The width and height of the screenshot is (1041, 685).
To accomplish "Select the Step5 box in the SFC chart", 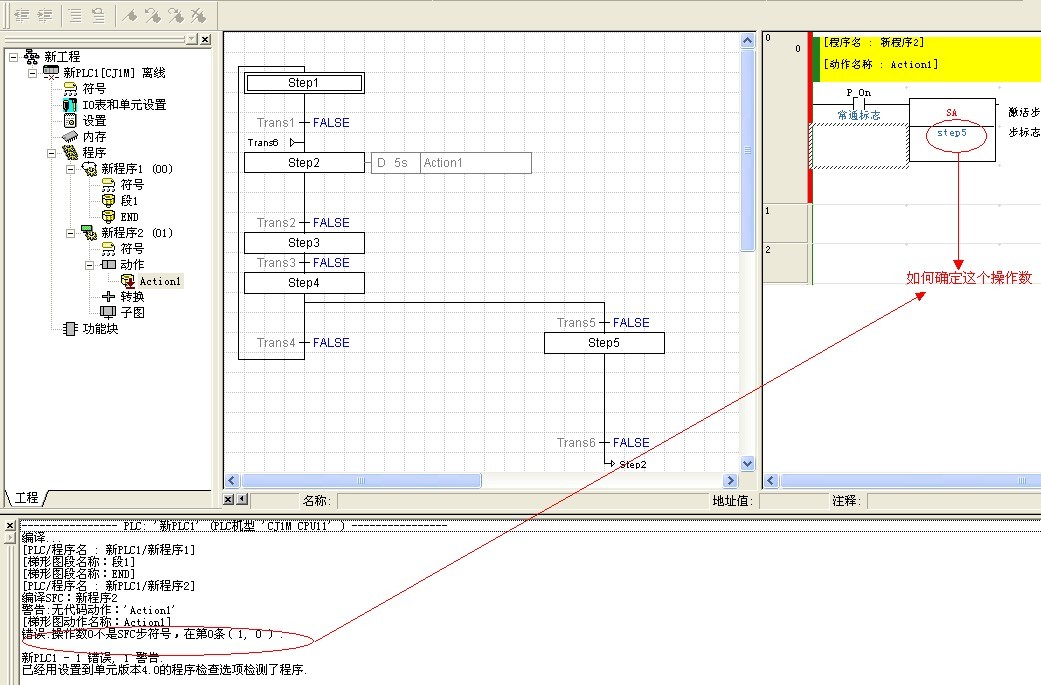I will [603, 343].
